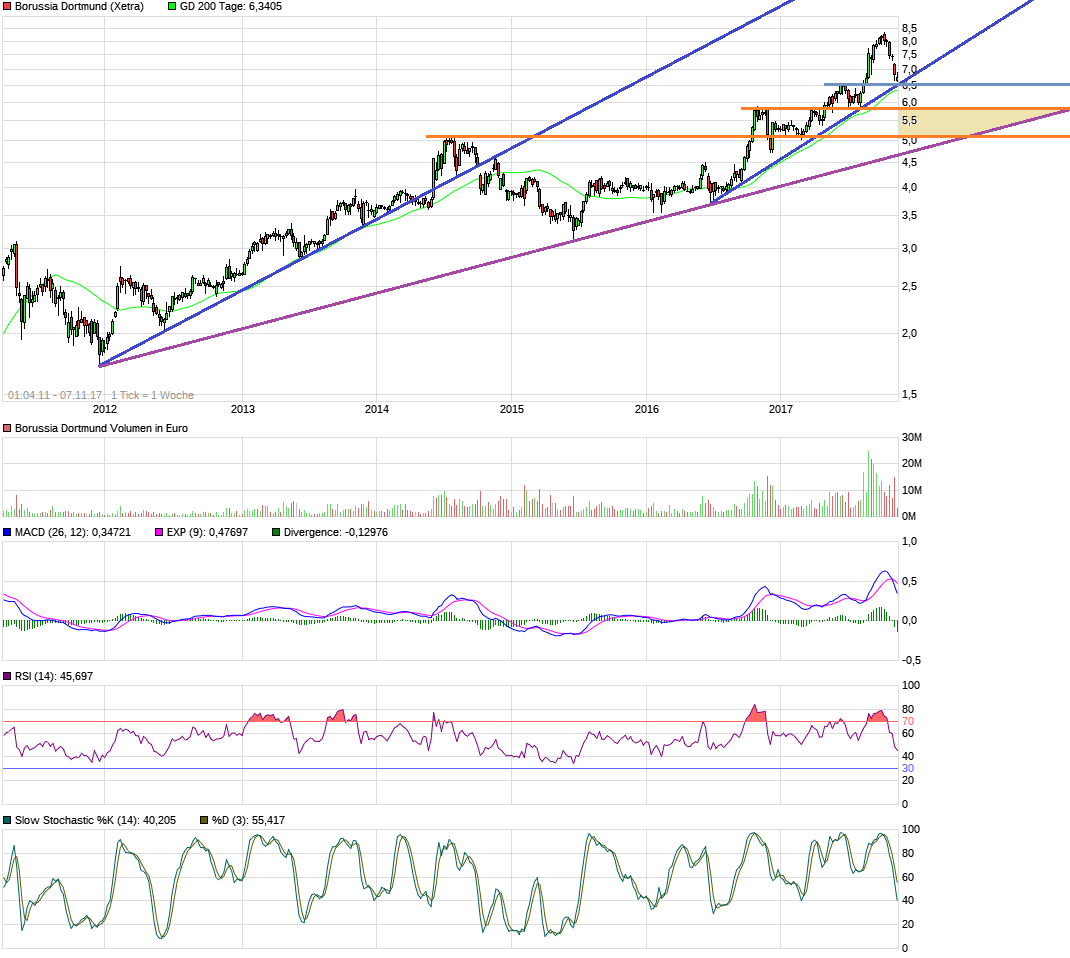
Task: Click the blue 30 RSI oversold level label
Action: pos(908,768)
